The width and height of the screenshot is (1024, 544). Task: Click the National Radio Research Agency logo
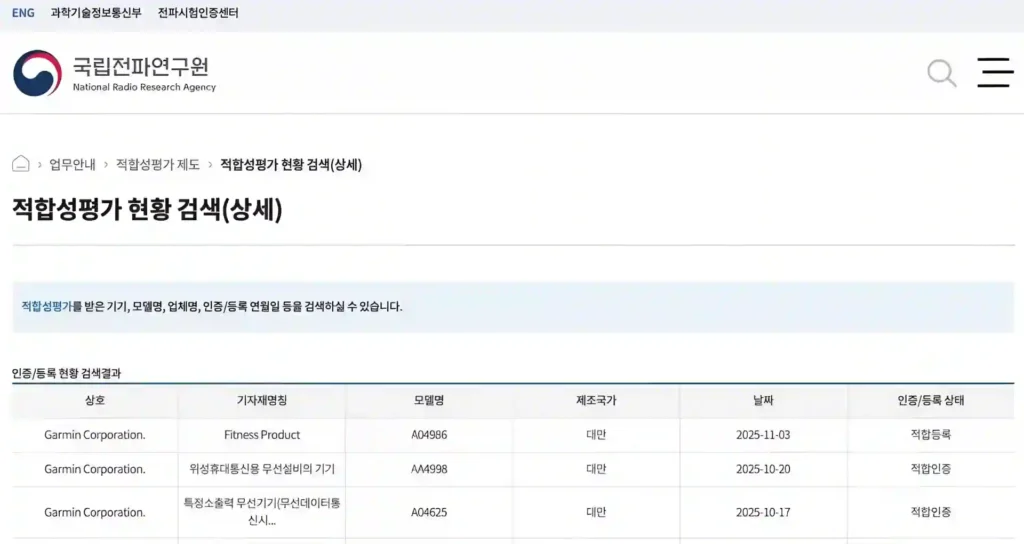[114, 73]
